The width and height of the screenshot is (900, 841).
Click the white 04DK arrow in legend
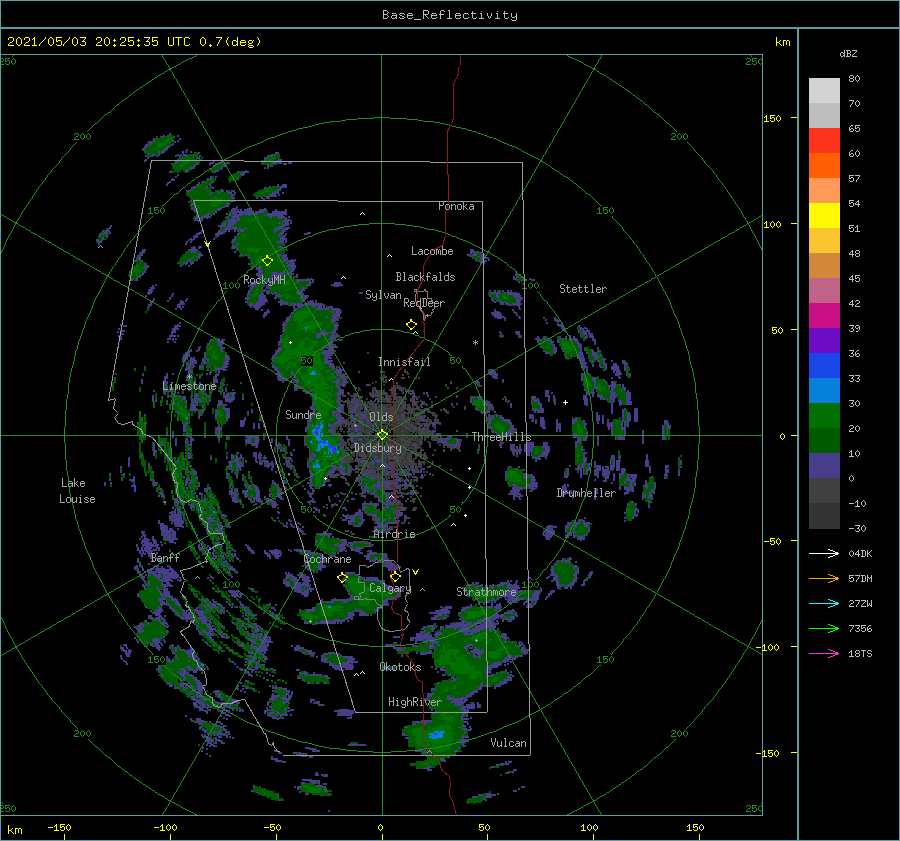[824, 553]
